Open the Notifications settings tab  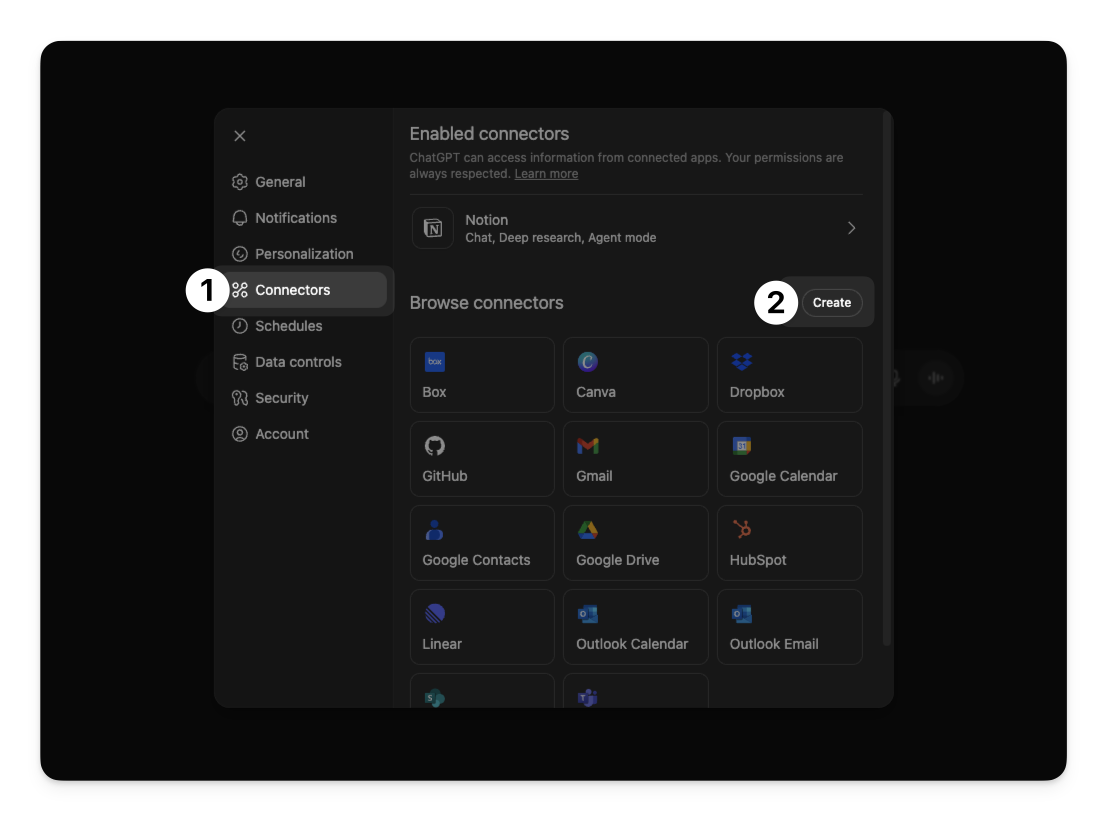click(x=304, y=217)
